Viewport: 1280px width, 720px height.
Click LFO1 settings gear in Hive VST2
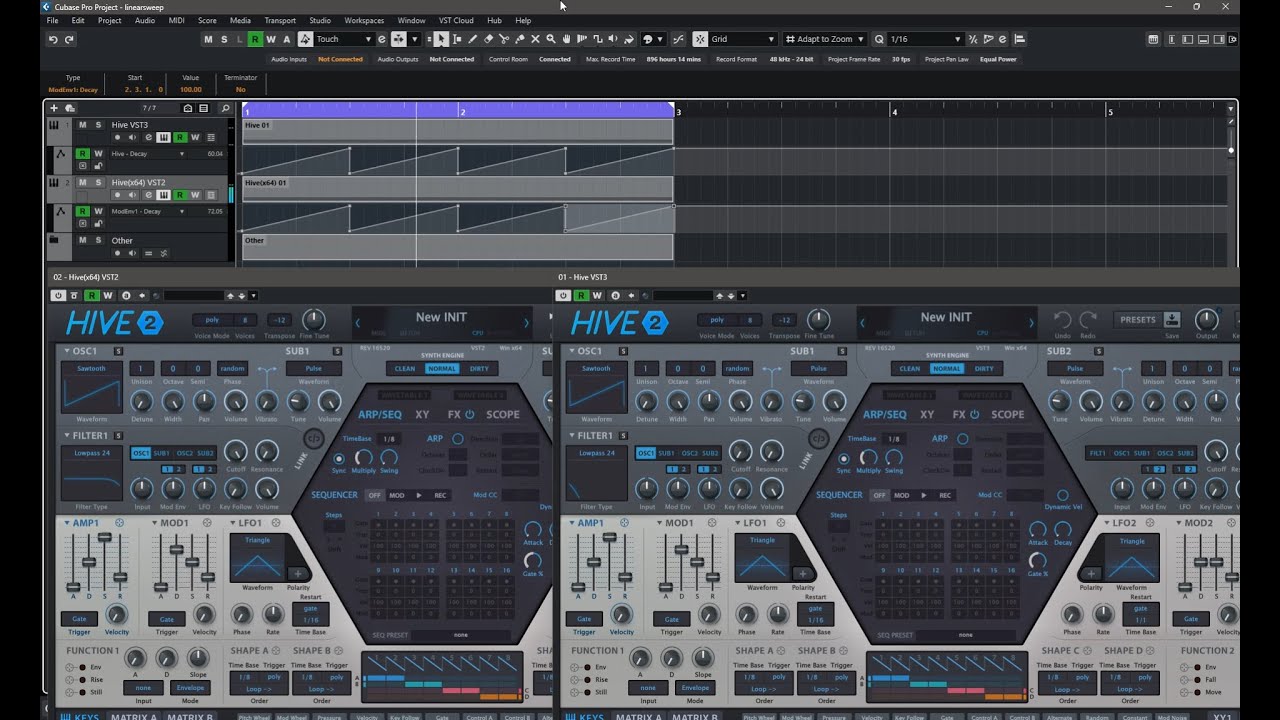click(x=276, y=523)
